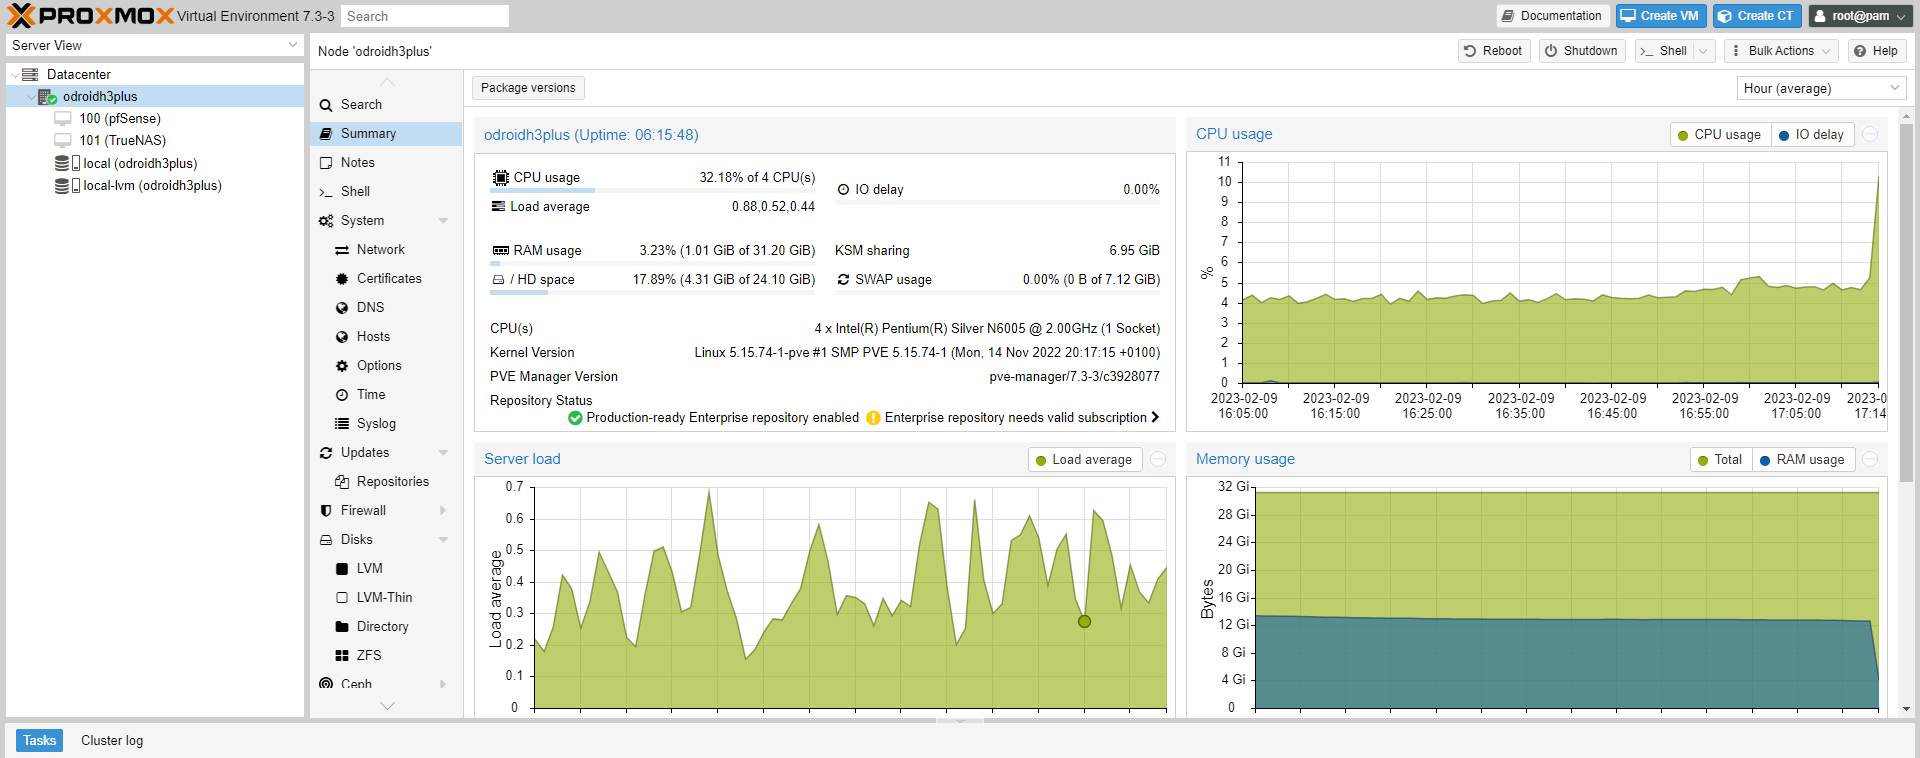Expand the Firewall section arrow

coord(443,511)
